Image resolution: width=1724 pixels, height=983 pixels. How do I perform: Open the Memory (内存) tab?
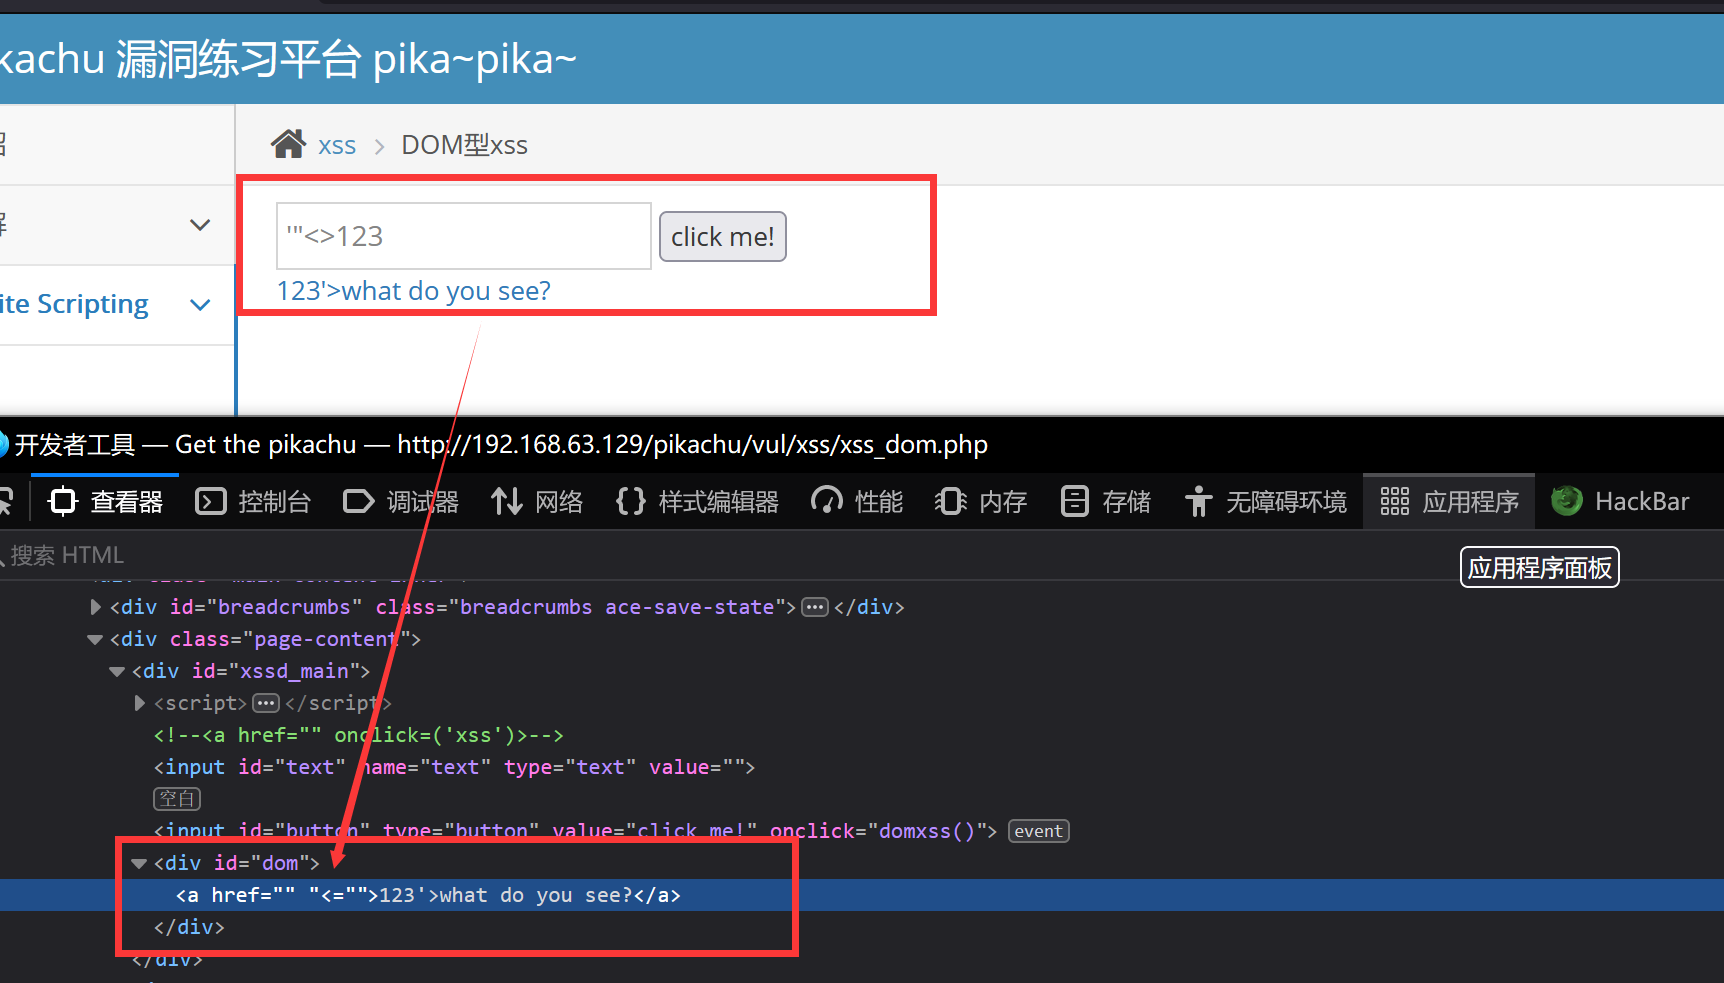(981, 501)
